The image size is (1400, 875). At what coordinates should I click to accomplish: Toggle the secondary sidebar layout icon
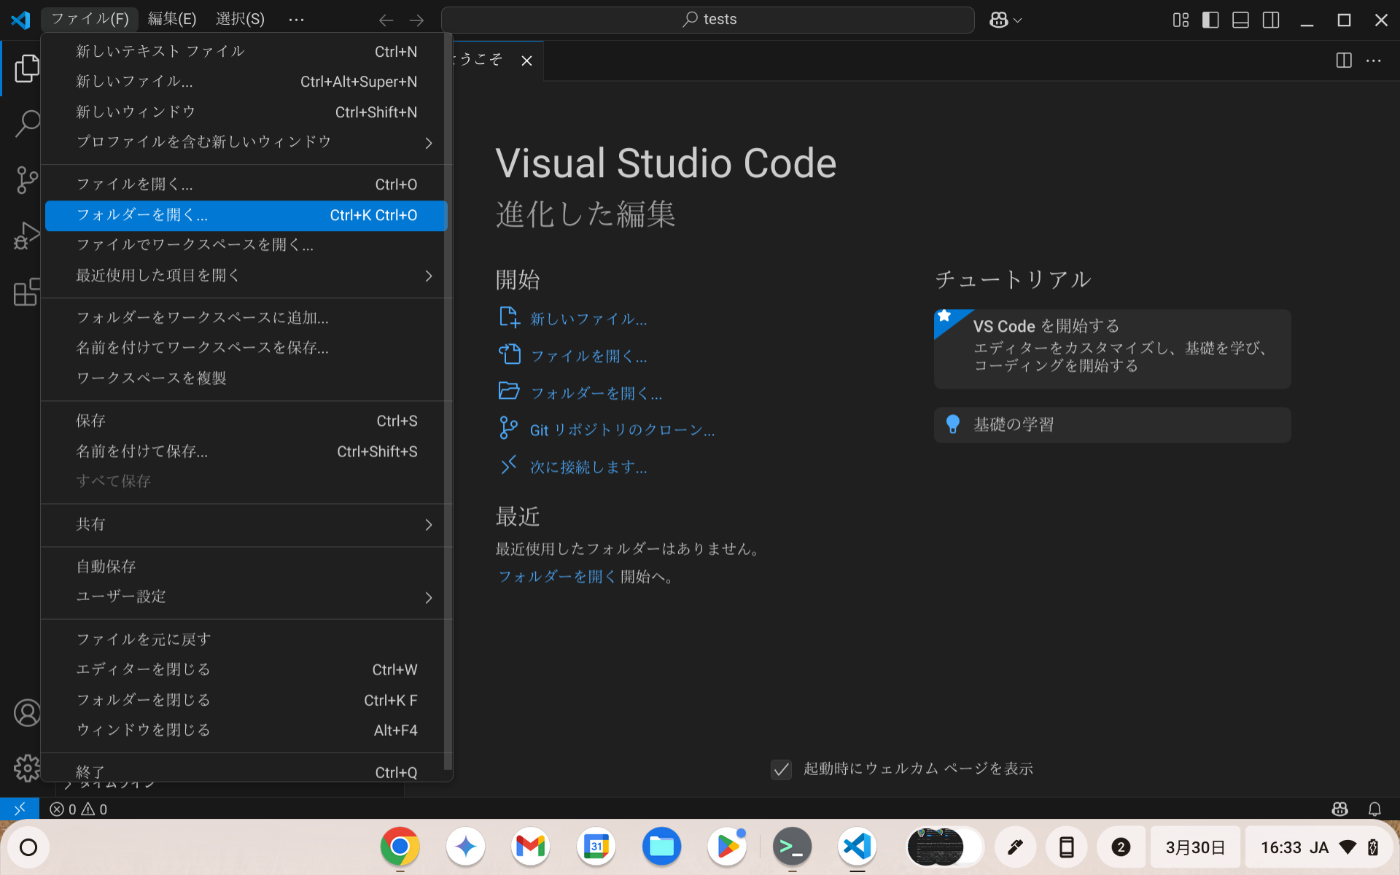(x=1271, y=20)
